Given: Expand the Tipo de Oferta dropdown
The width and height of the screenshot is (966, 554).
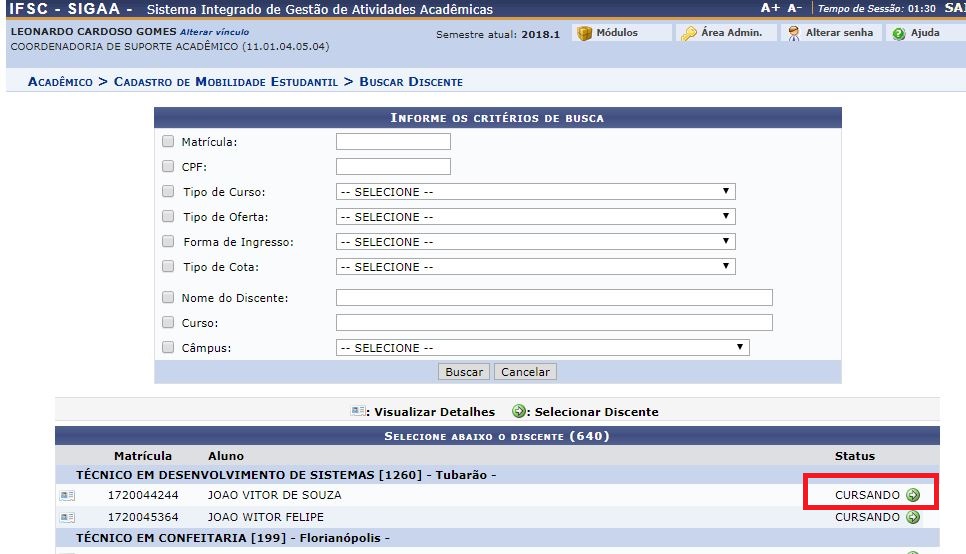Looking at the screenshot, I should [535, 217].
